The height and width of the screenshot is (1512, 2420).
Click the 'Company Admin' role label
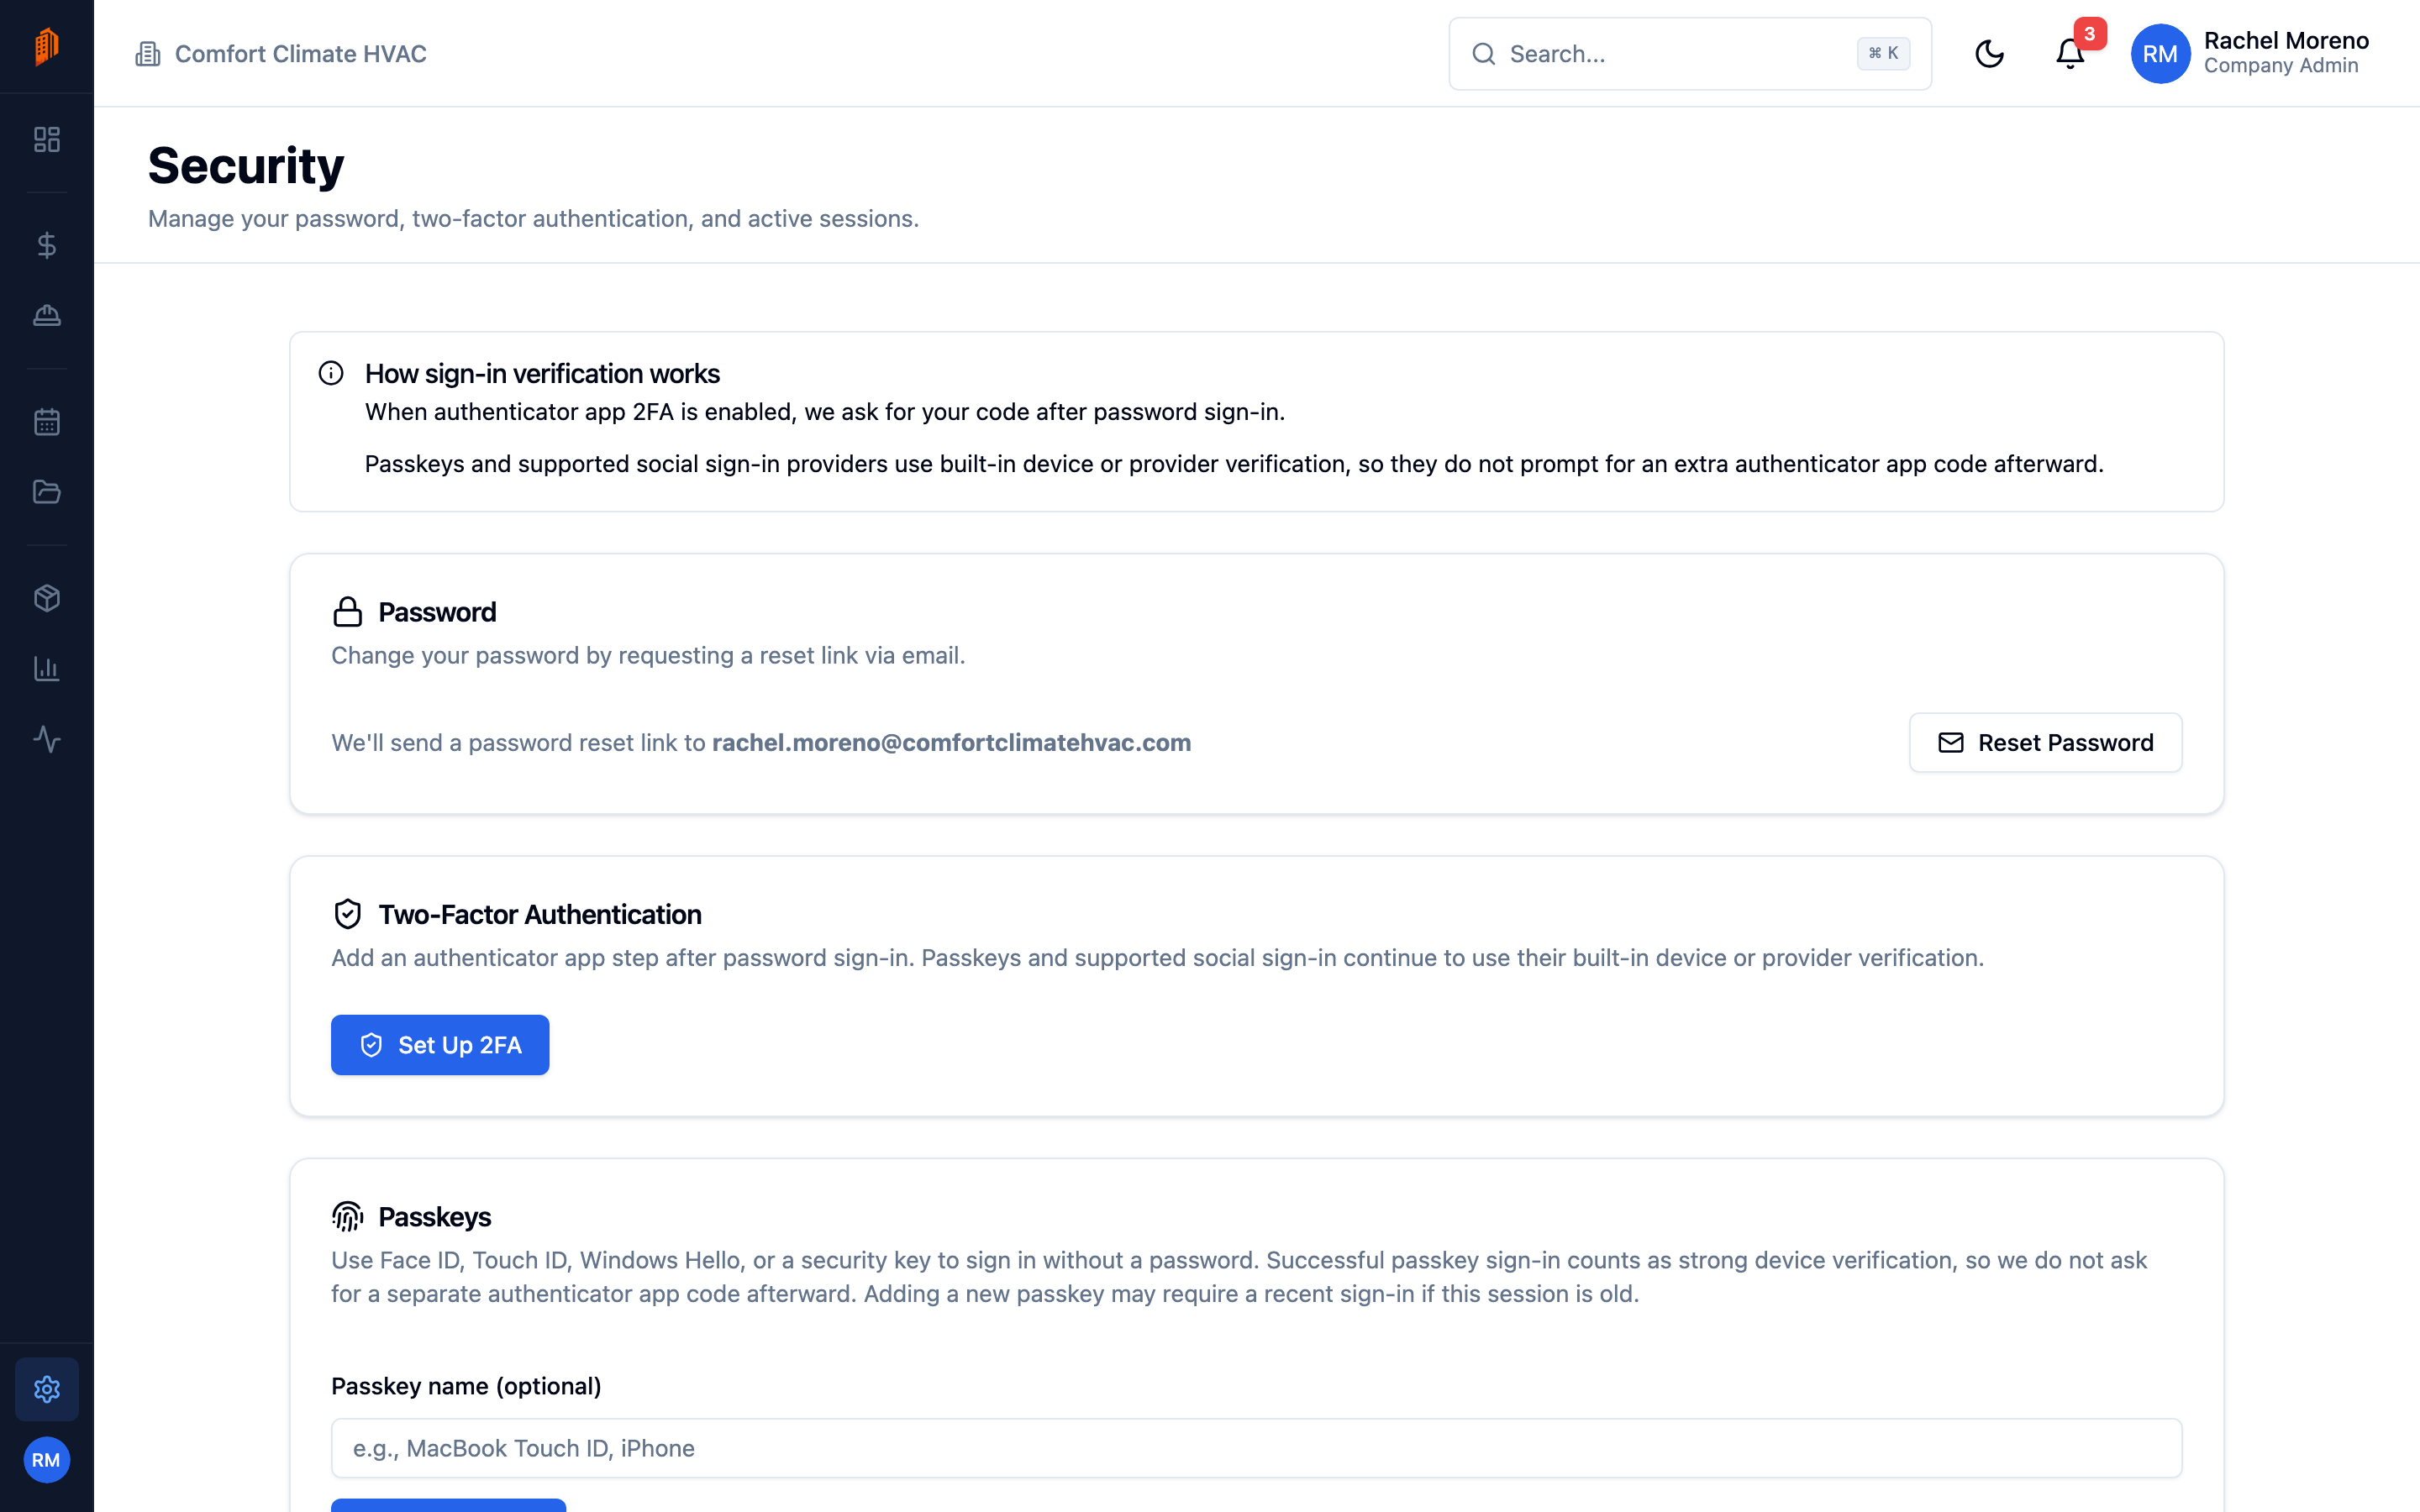(2281, 66)
